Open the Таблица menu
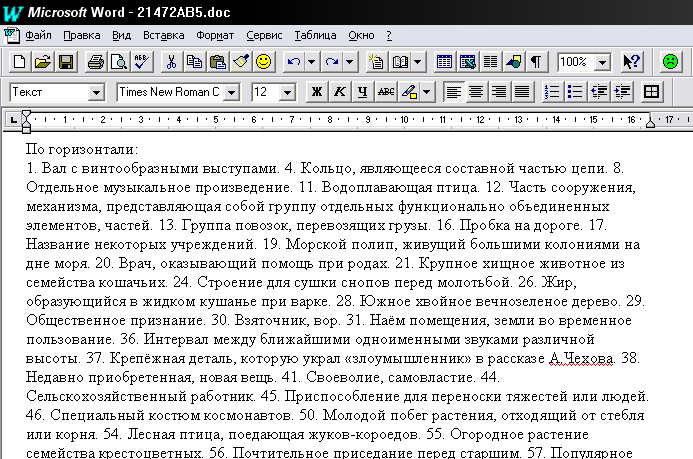Viewport: 693px width, 459px height. point(316,35)
